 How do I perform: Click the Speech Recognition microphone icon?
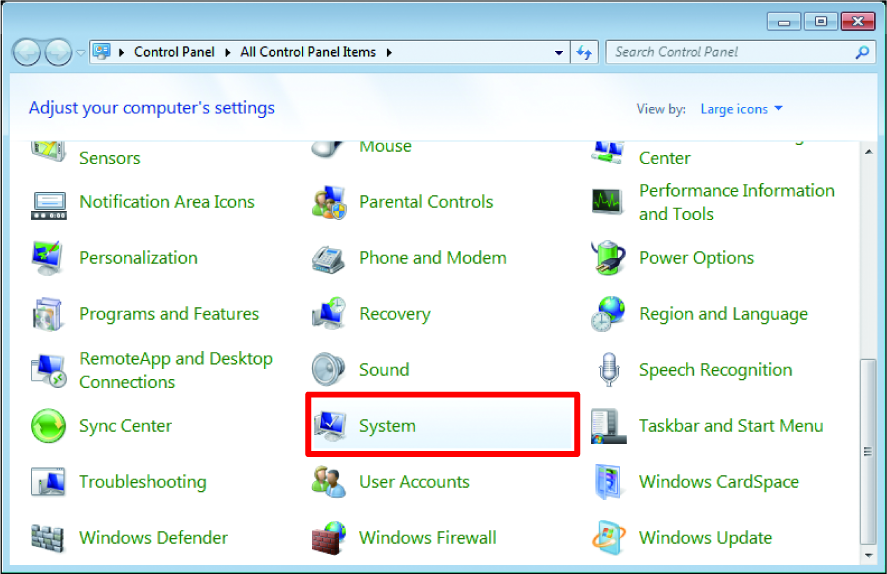608,370
